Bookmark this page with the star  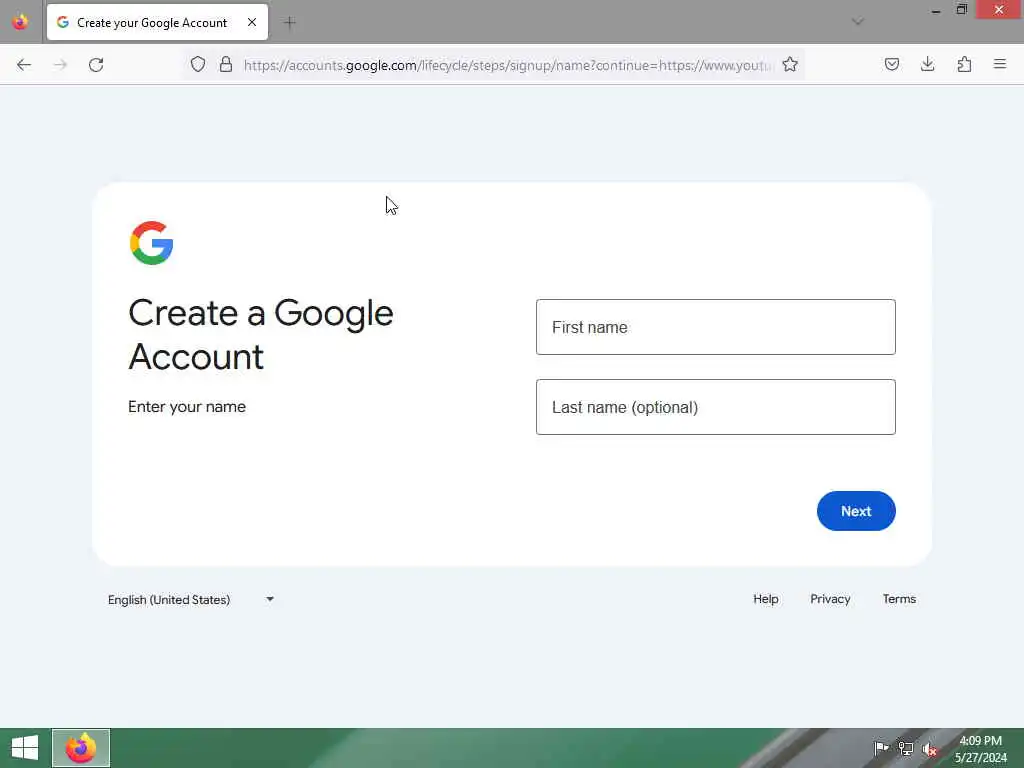790,64
